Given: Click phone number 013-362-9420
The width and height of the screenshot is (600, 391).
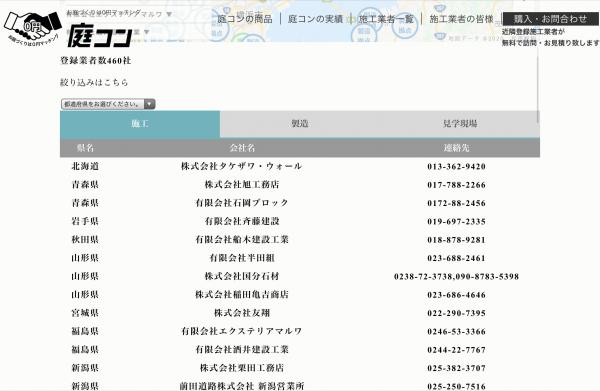Looking at the screenshot, I should (457, 166).
